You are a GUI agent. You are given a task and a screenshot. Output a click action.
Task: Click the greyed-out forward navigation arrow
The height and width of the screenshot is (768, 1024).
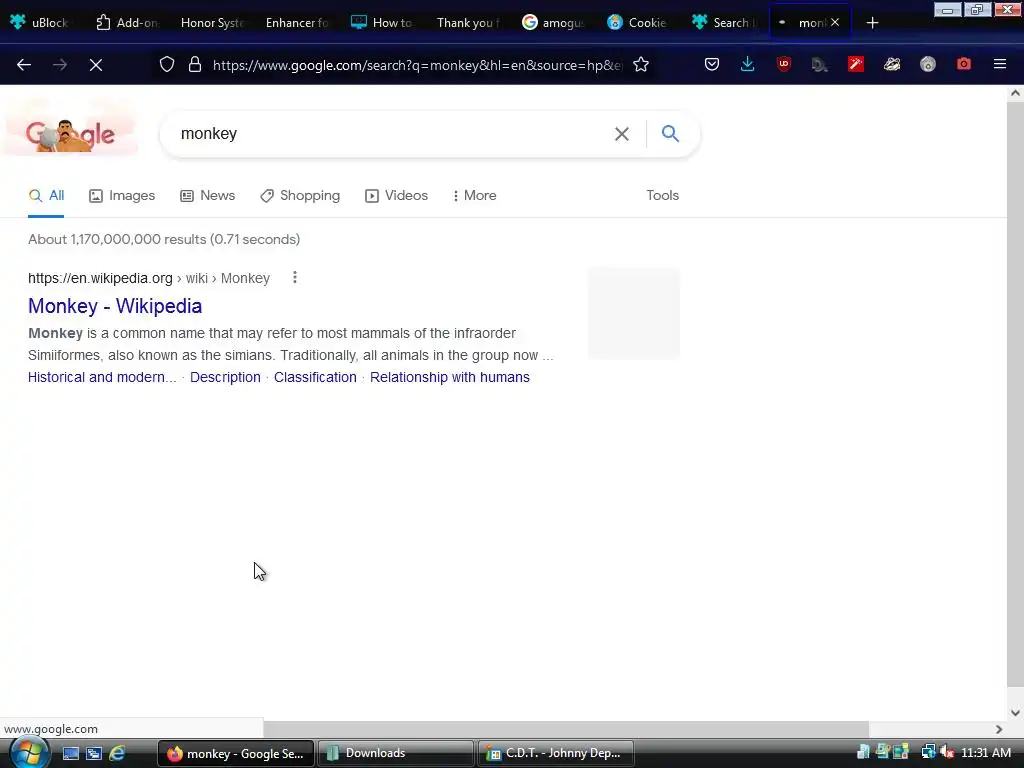(x=59, y=65)
